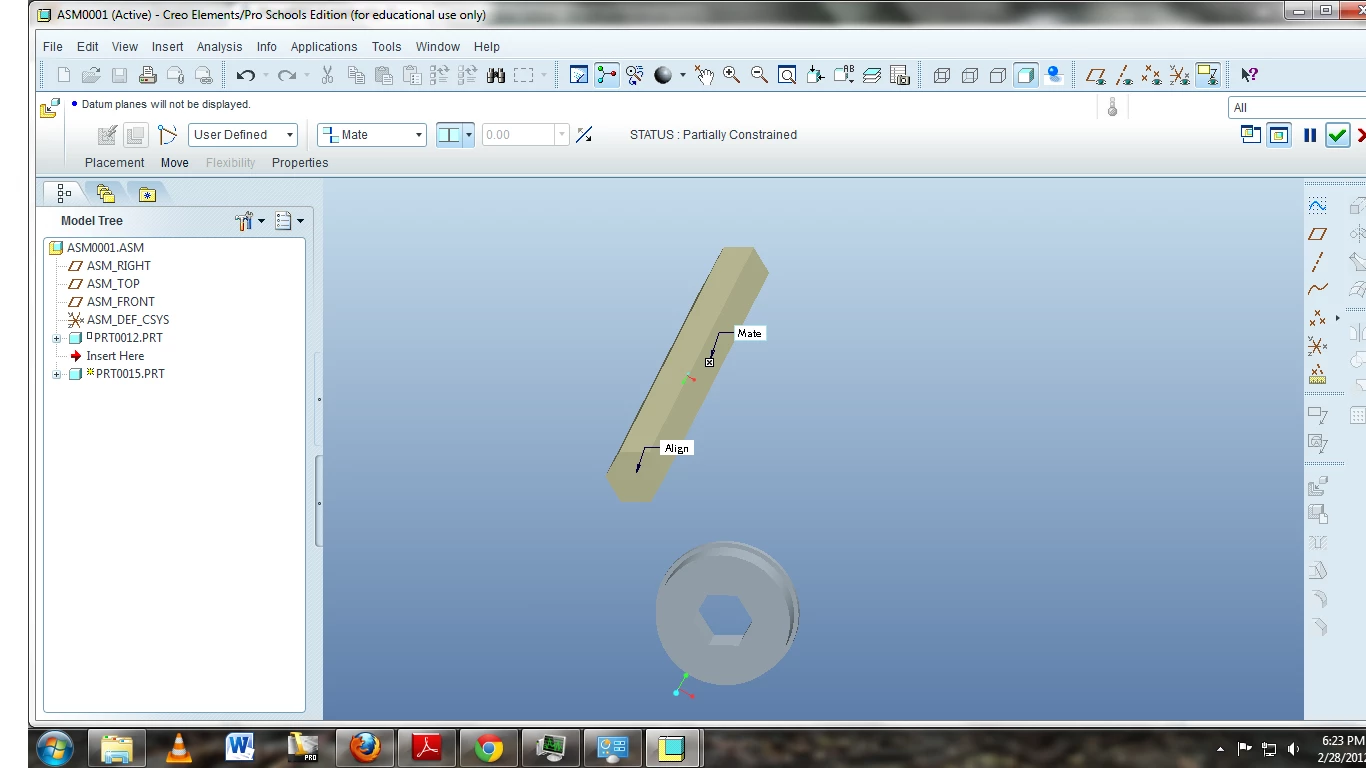Click the Move panel button

tap(174, 163)
